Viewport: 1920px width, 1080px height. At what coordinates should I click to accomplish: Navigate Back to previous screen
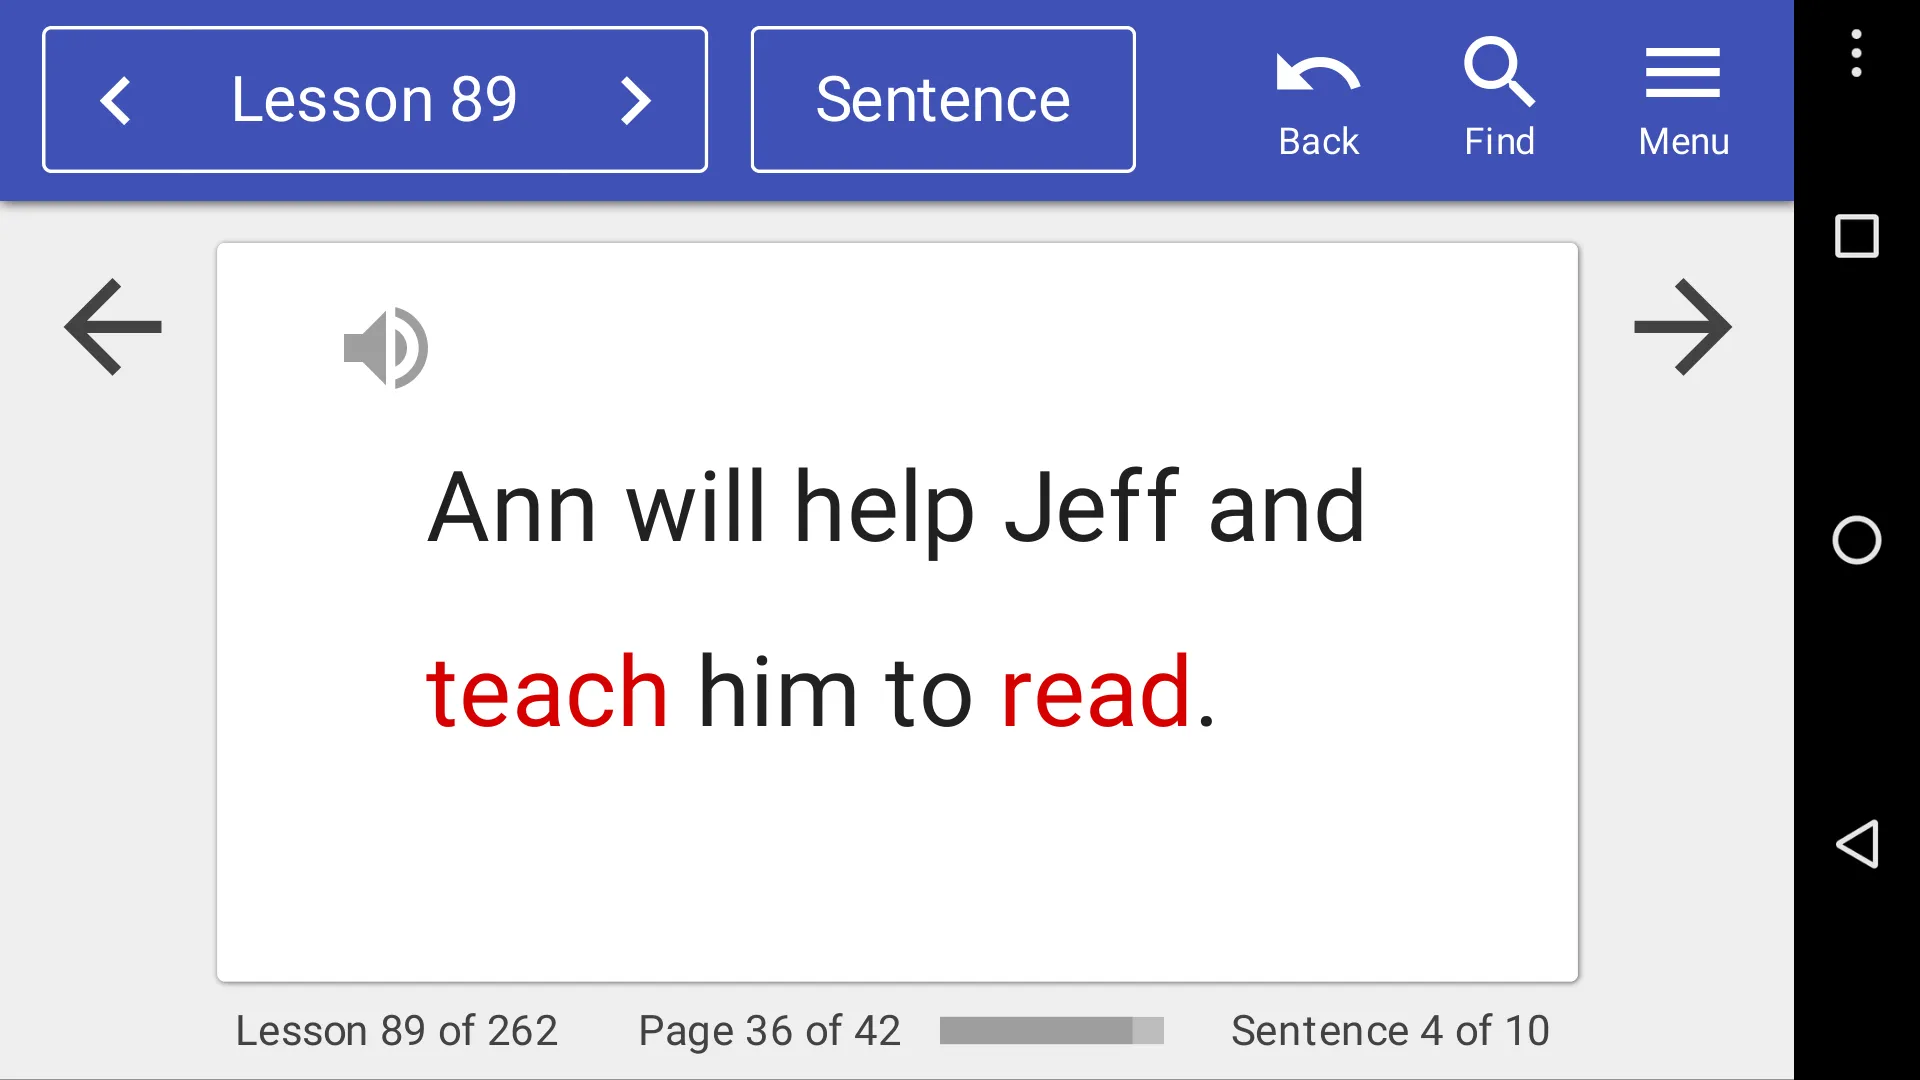(x=1317, y=99)
